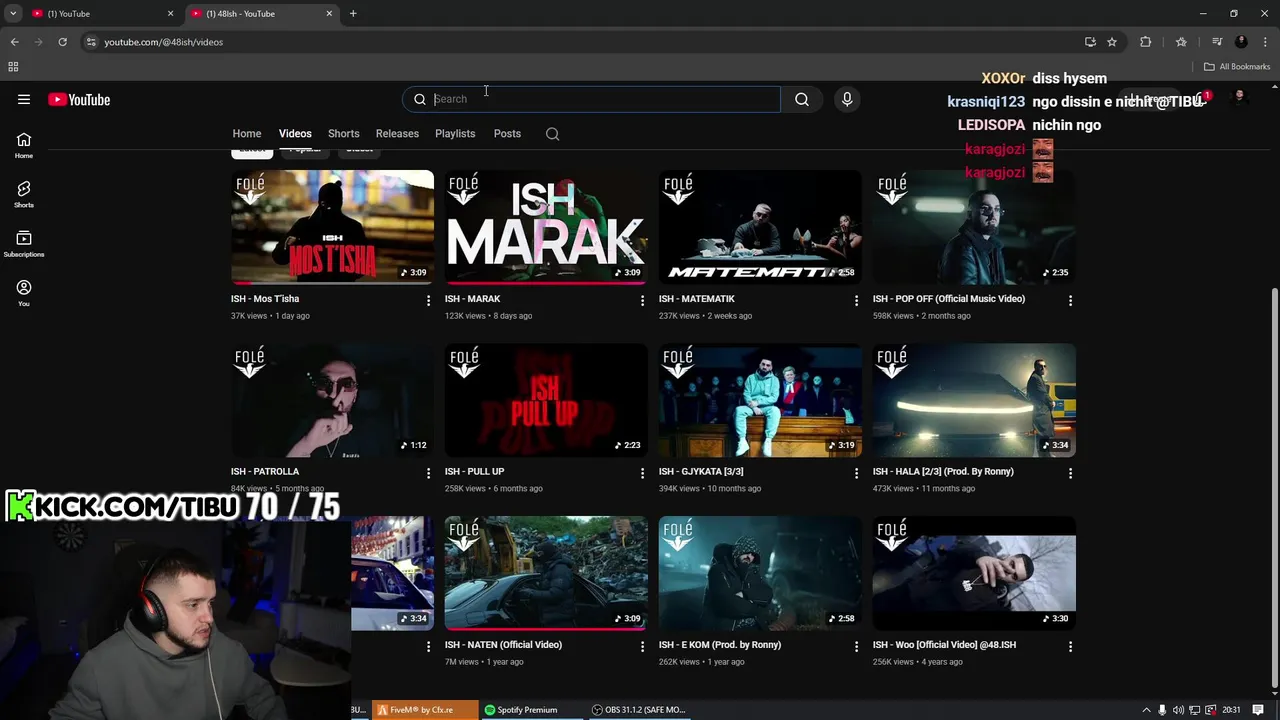Image resolution: width=1280 pixels, height=720 pixels.
Task: Click the channel search magnifier icon
Action: 552,134
